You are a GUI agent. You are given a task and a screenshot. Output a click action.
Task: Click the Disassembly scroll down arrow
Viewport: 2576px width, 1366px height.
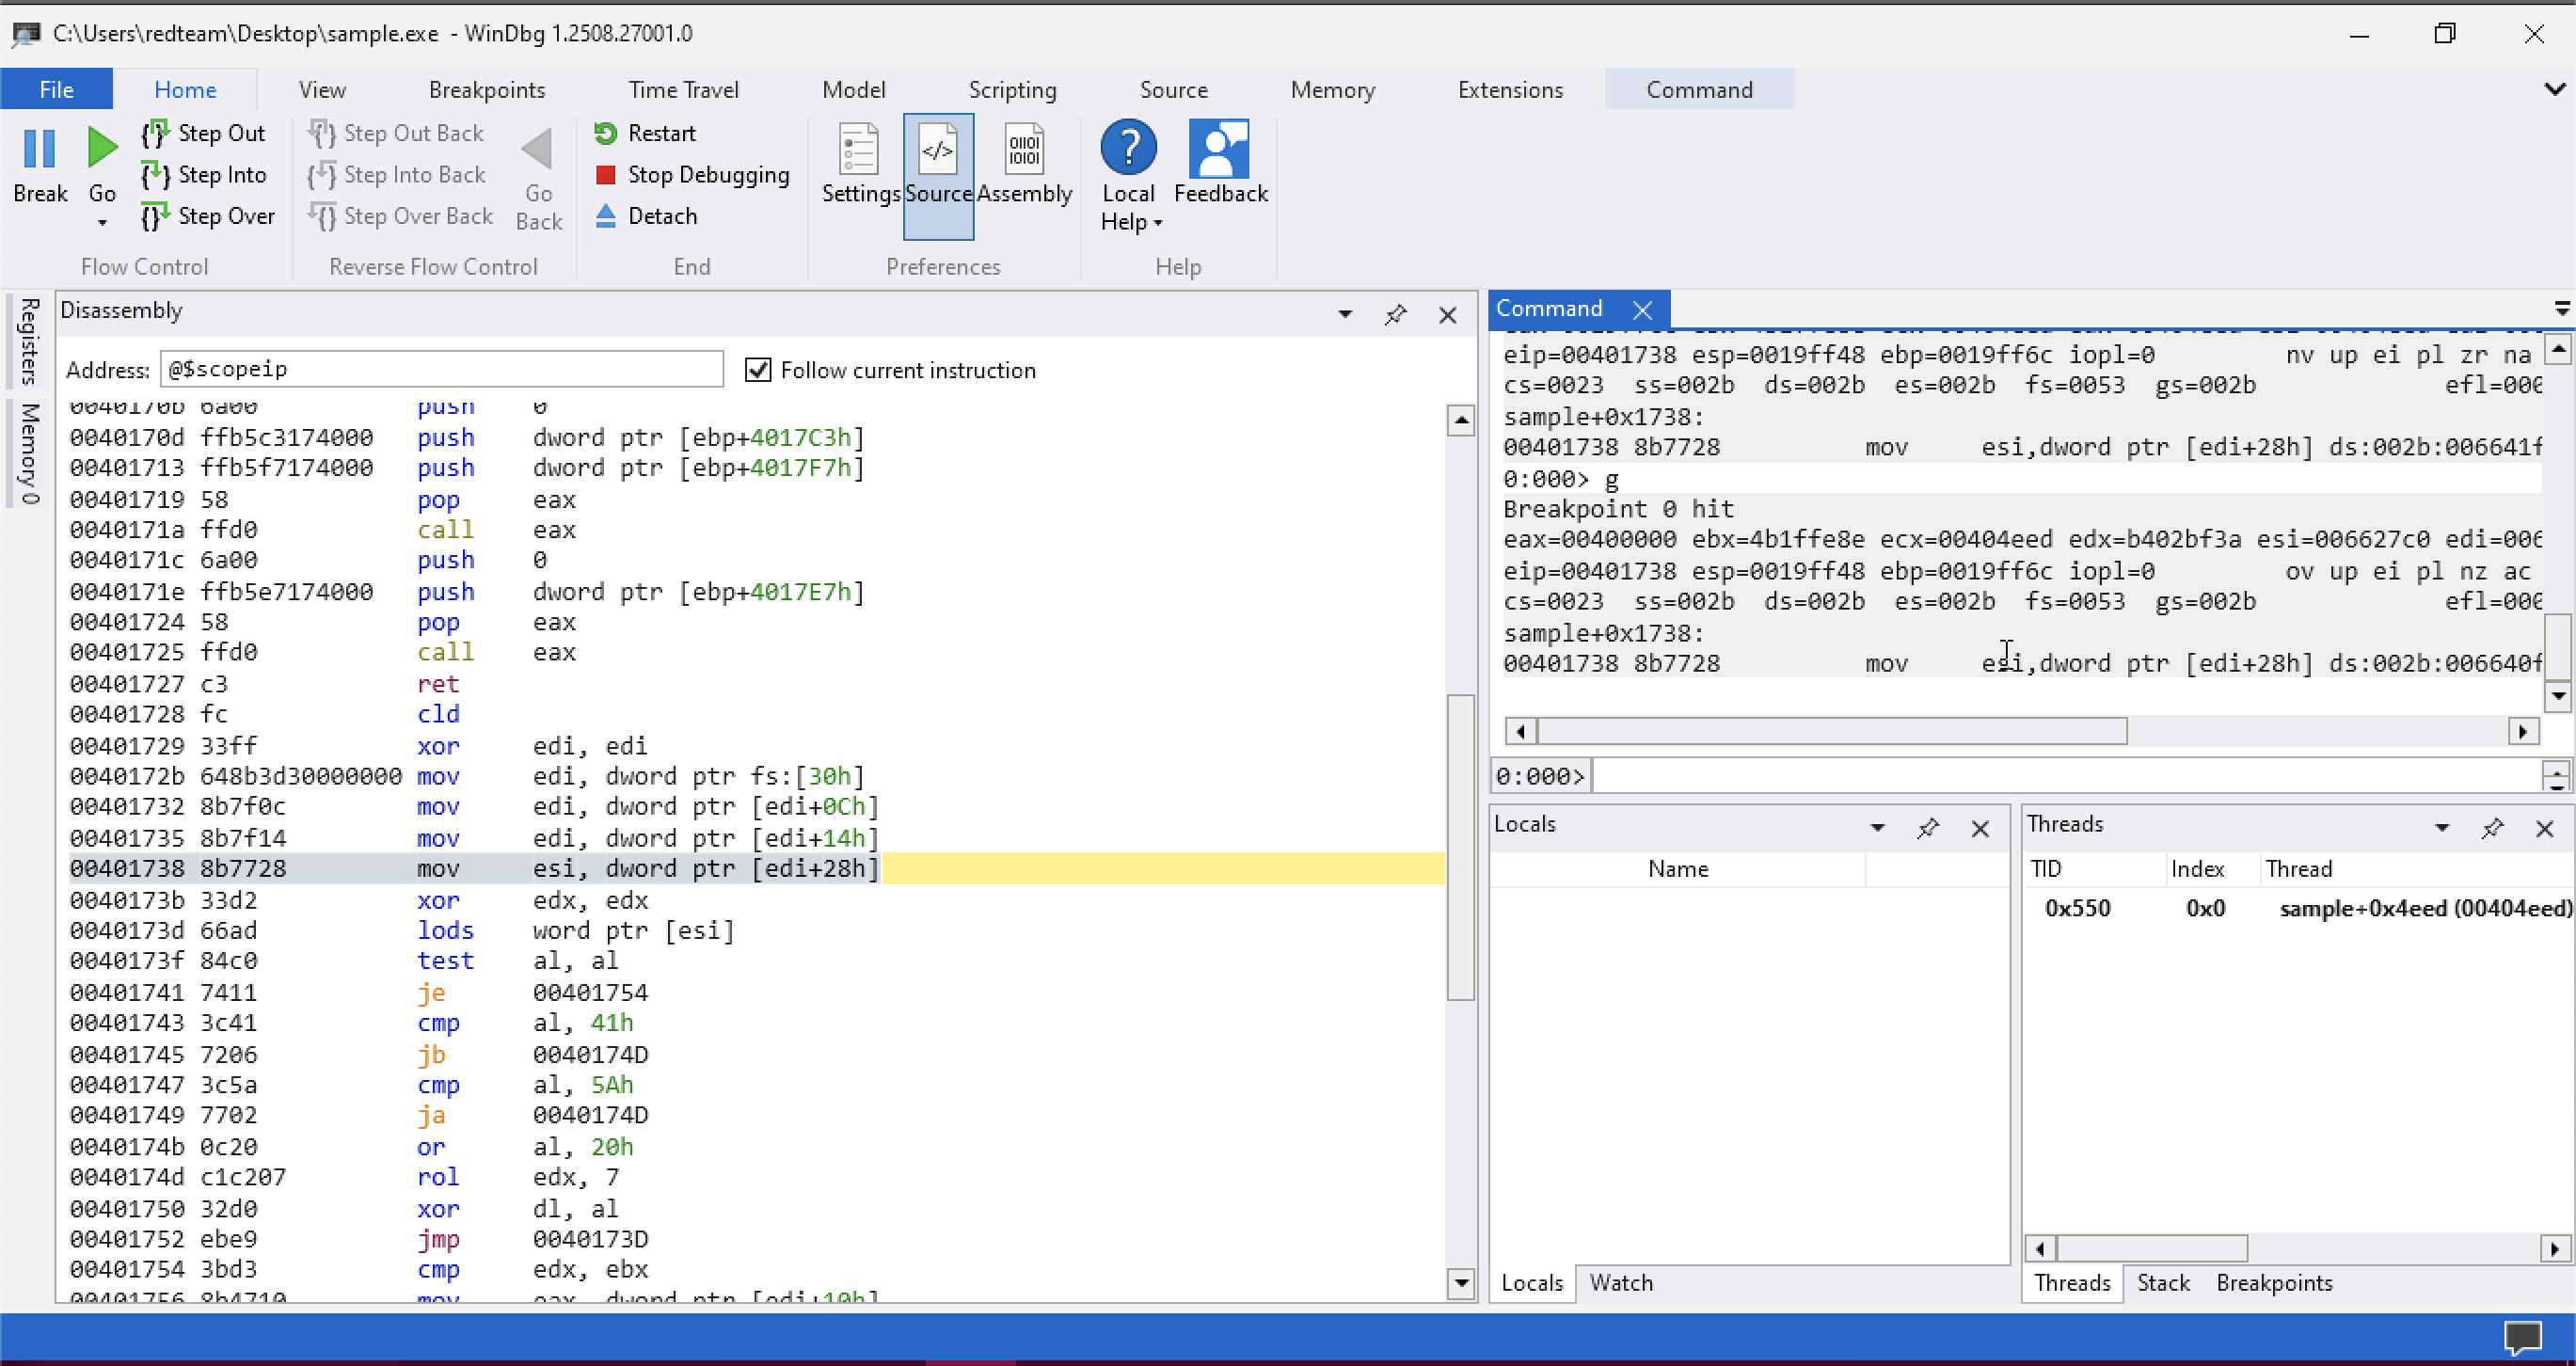1461,1283
